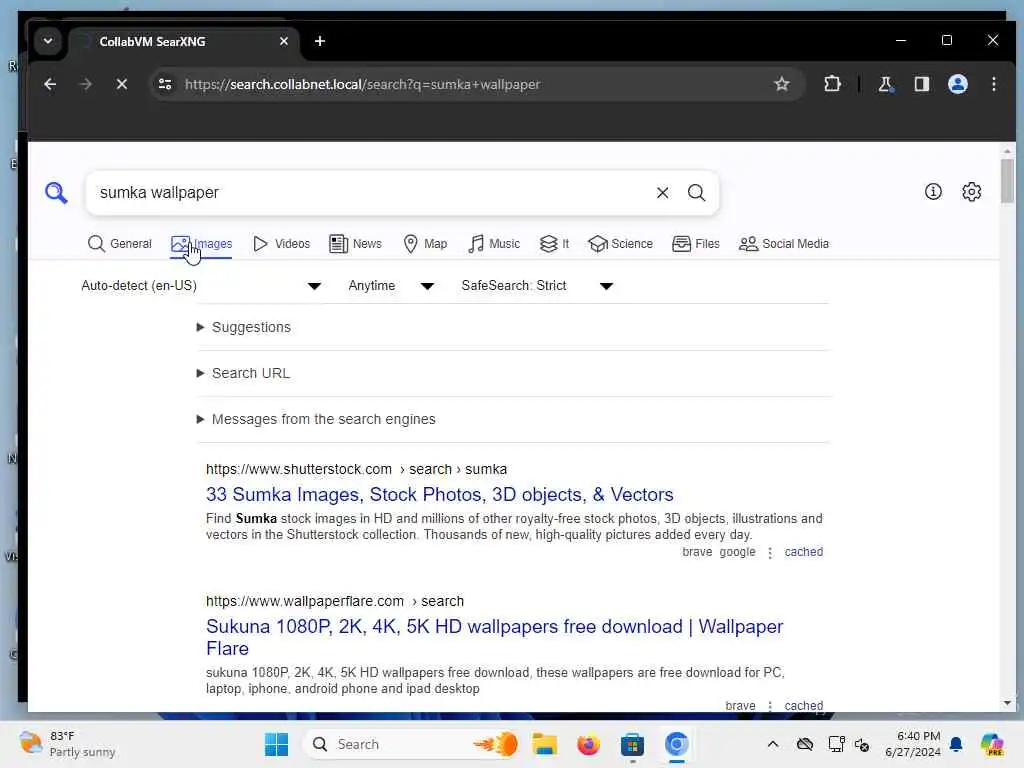The image size is (1024, 768).
Task: Switch to the Videos category tab
Action: tap(281, 244)
